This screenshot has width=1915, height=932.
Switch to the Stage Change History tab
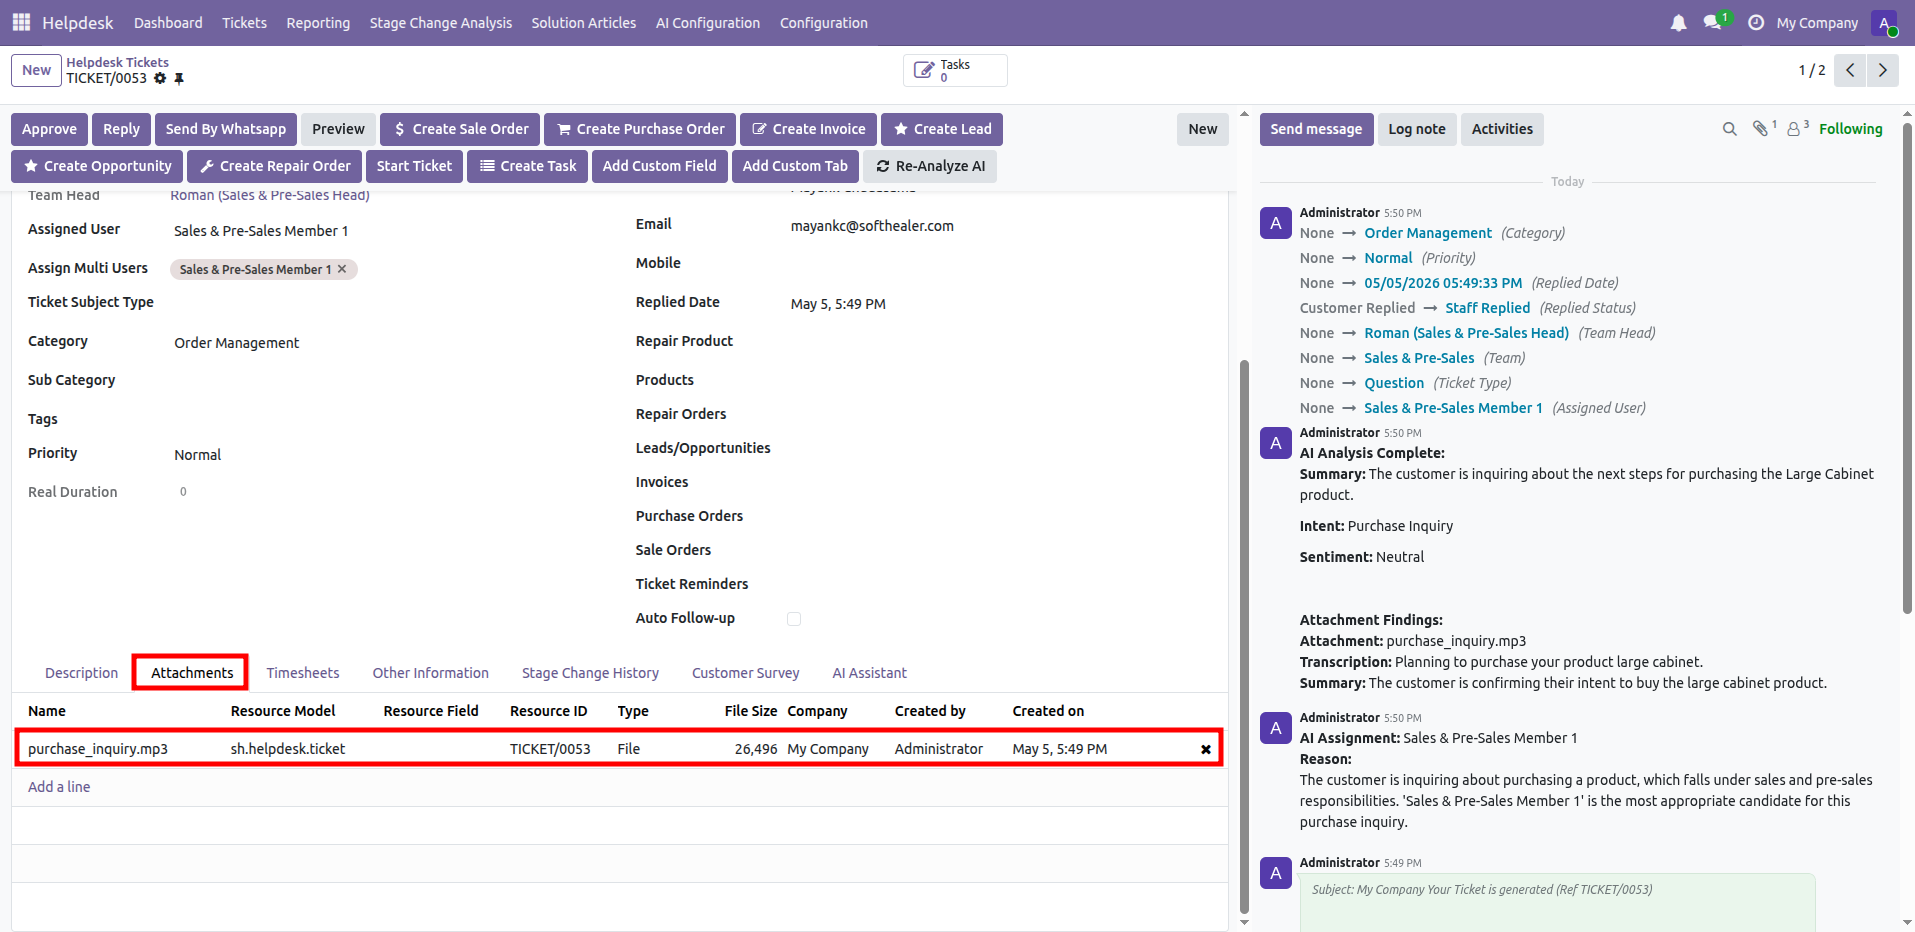[x=590, y=673]
